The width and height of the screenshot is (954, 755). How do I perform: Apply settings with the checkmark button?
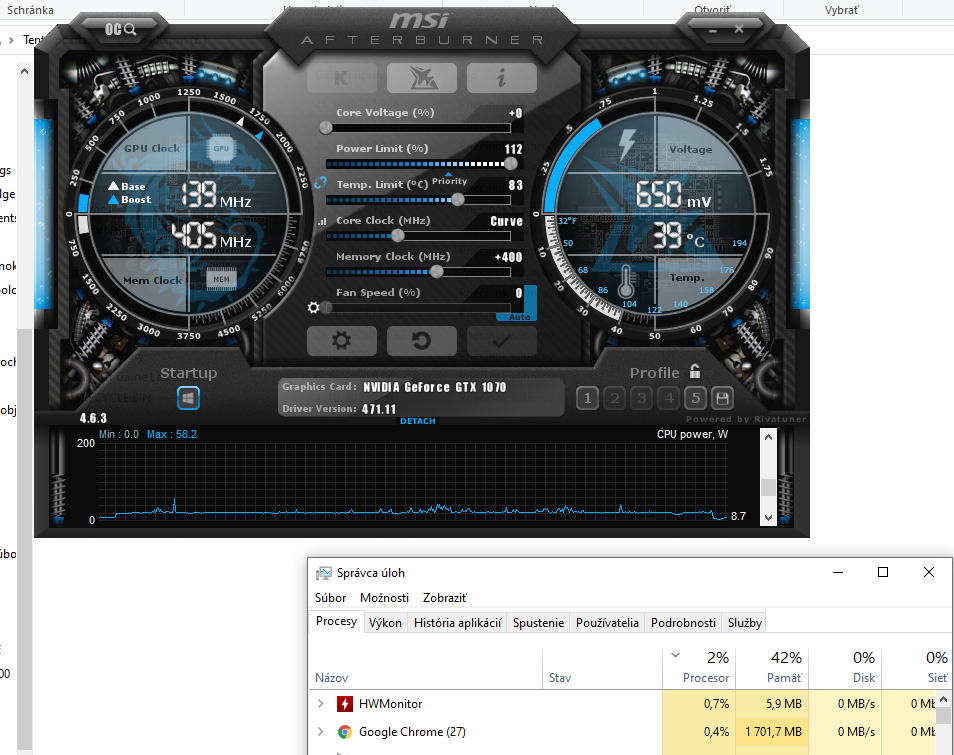pos(501,341)
